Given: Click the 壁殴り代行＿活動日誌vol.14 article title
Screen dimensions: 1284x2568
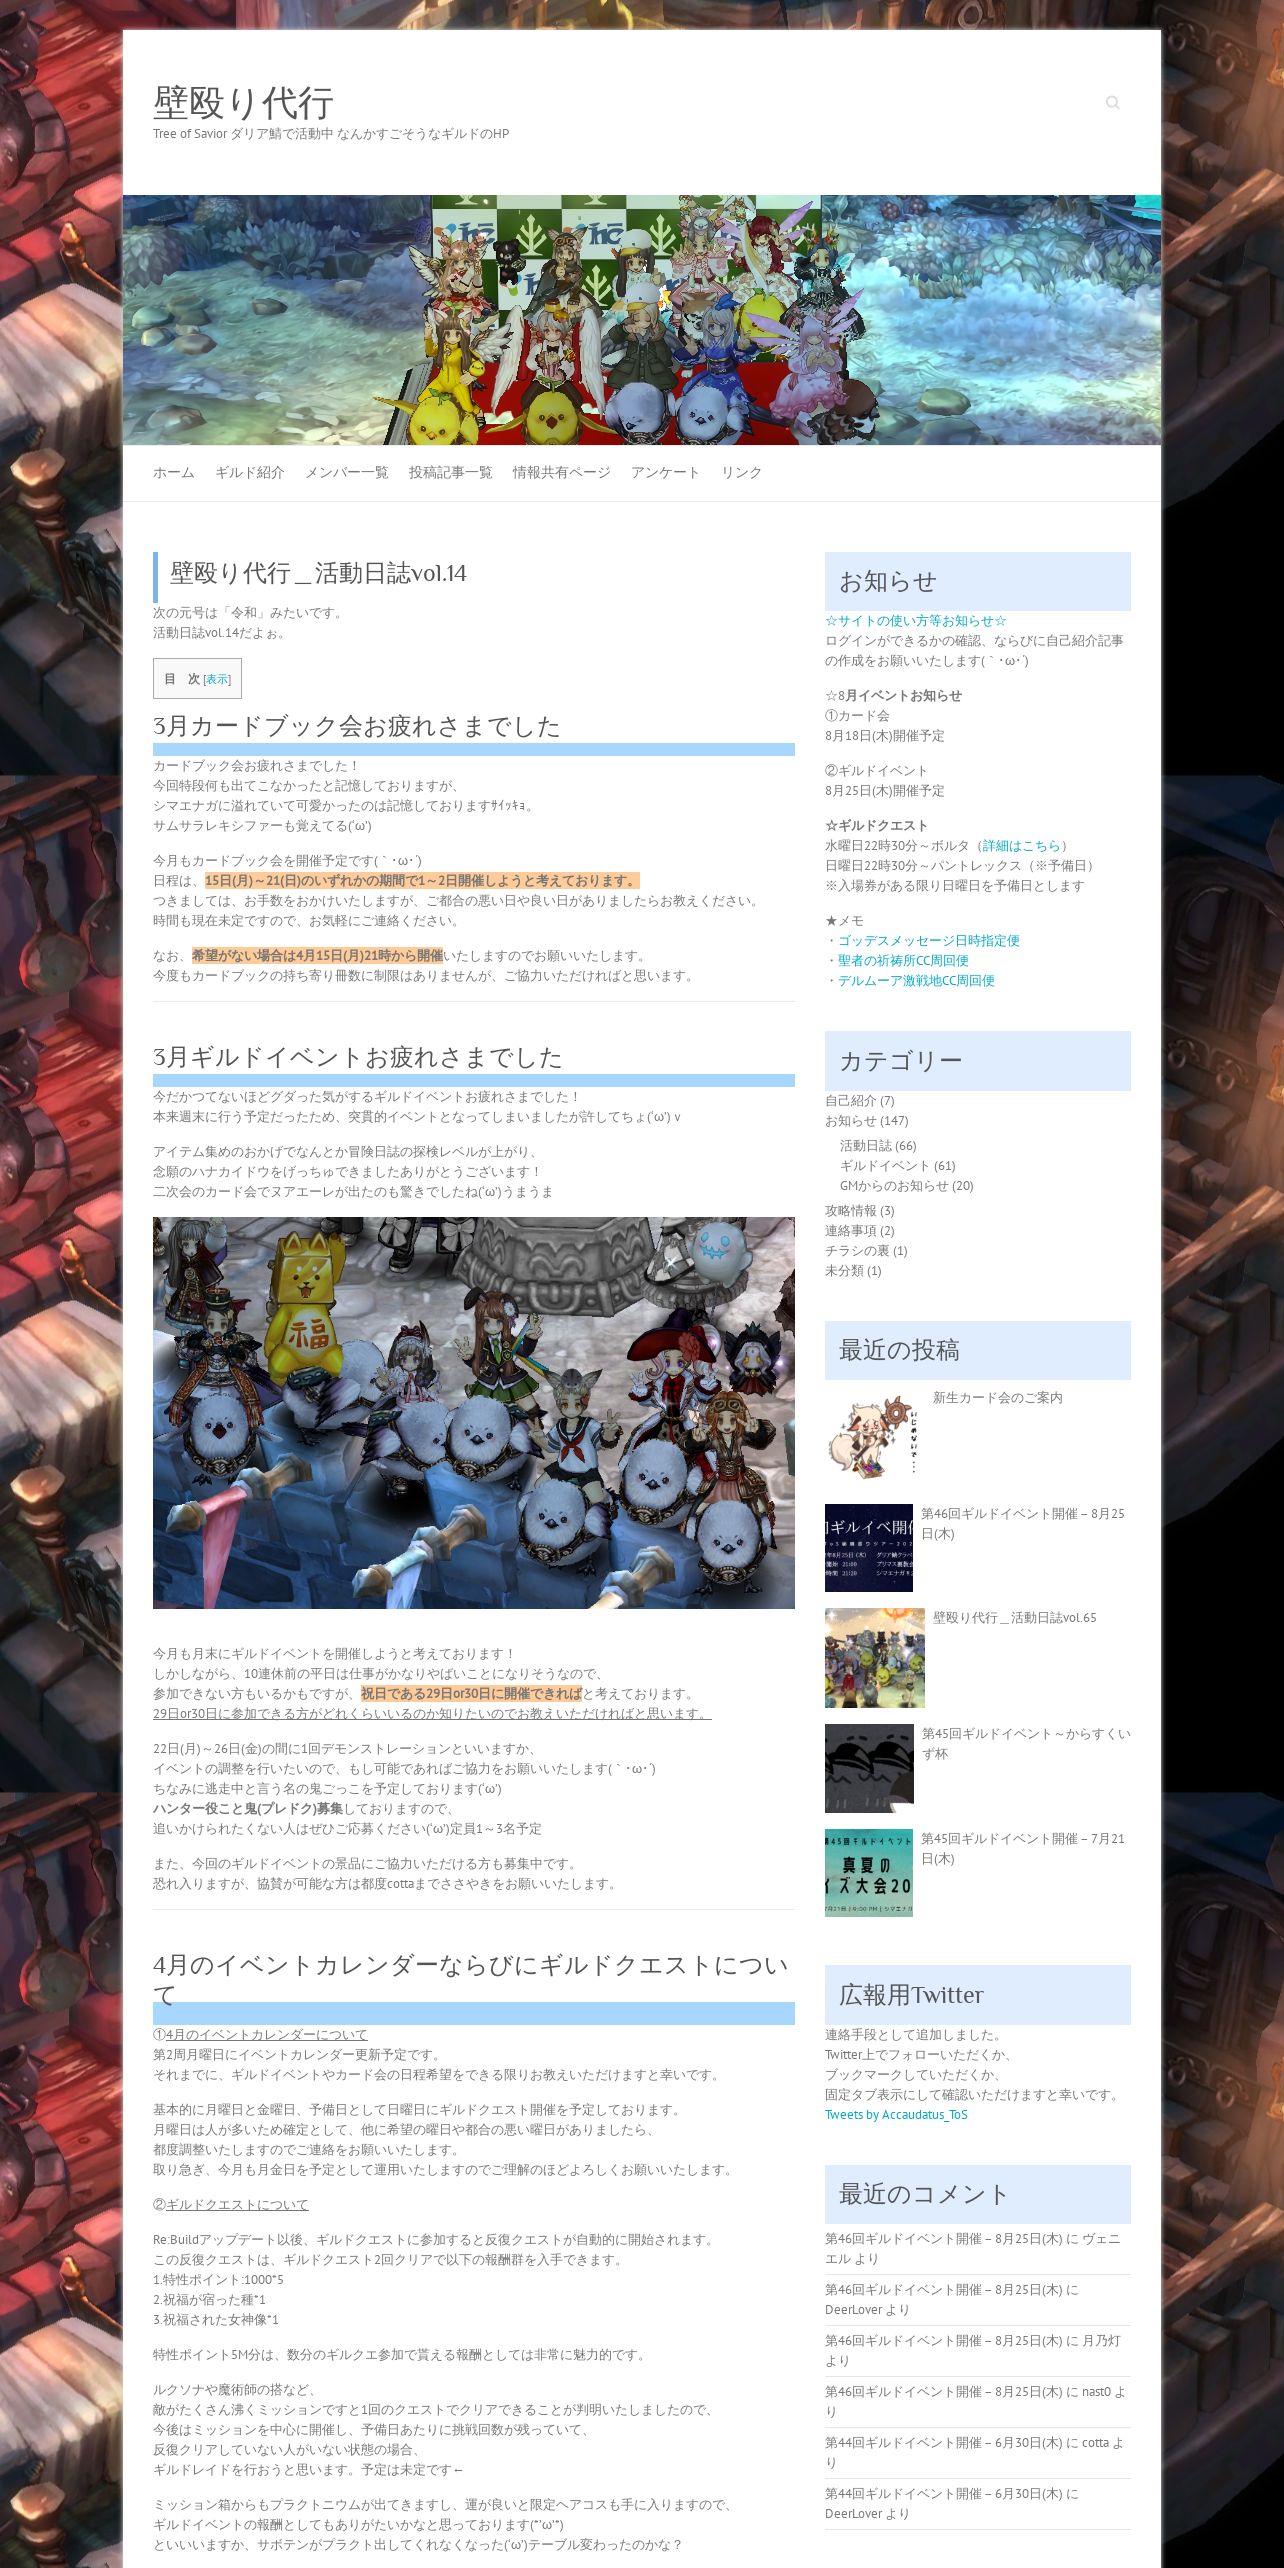Looking at the screenshot, I should click(x=318, y=574).
